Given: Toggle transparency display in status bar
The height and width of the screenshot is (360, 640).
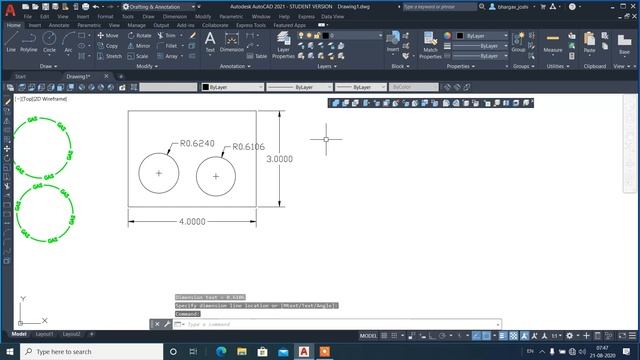Looking at the screenshot, I should click(513, 336).
